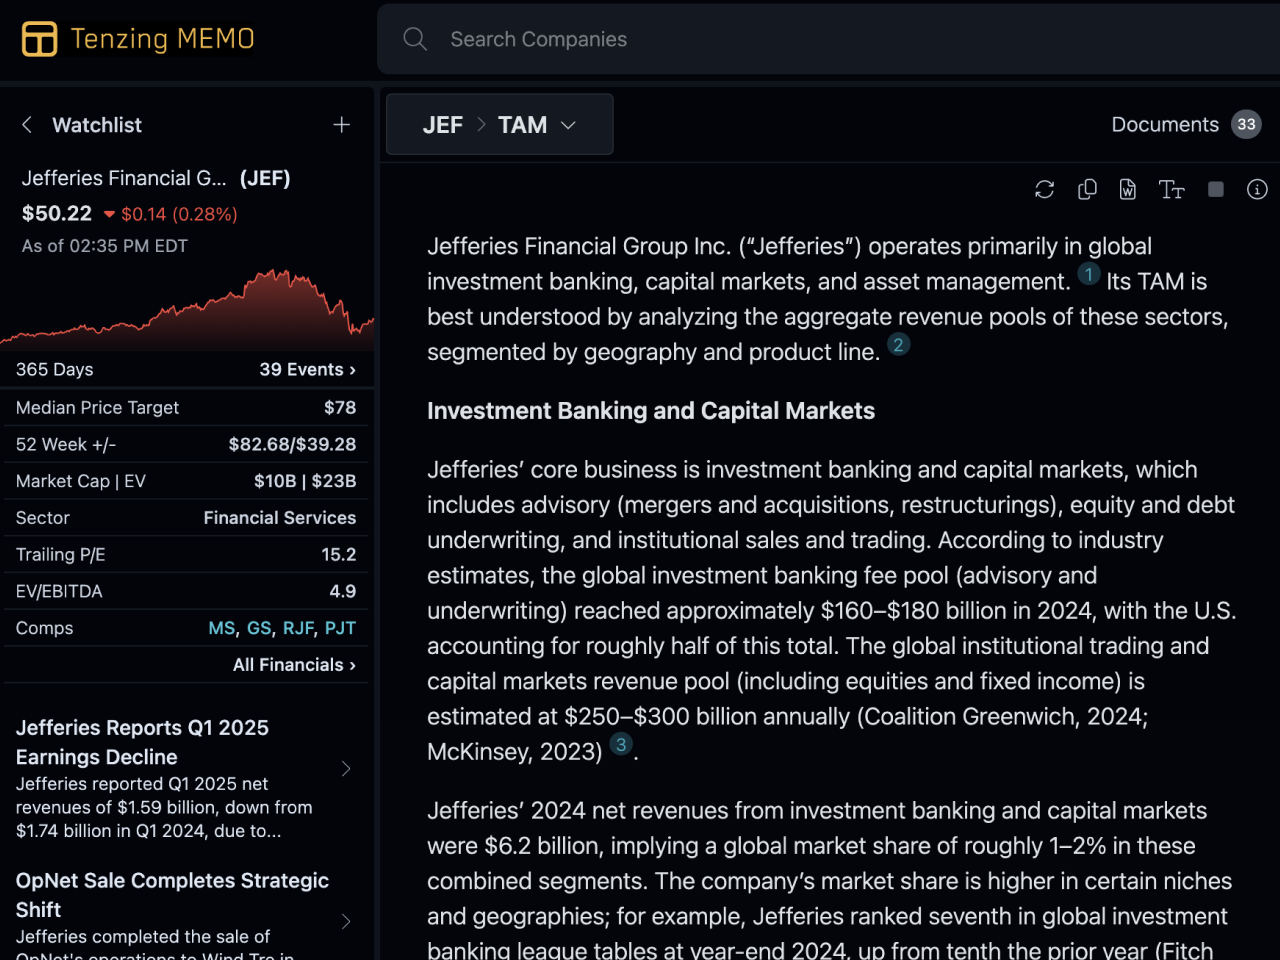Focus the Search Companies field
The height and width of the screenshot is (960, 1280).
tap(828, 39)
